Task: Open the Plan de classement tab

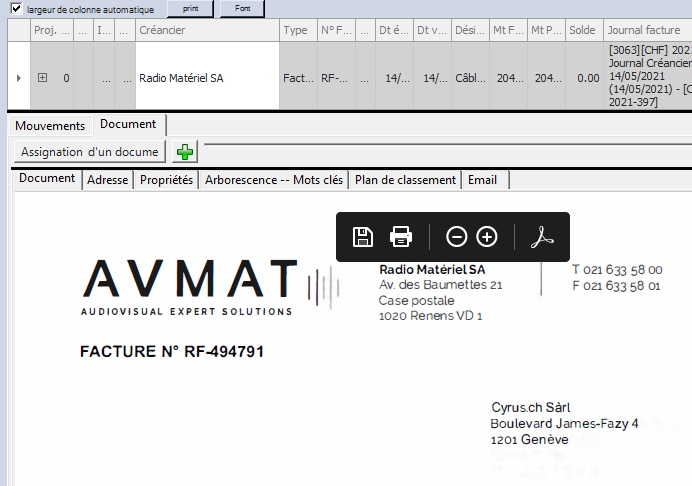Action: 405,180
